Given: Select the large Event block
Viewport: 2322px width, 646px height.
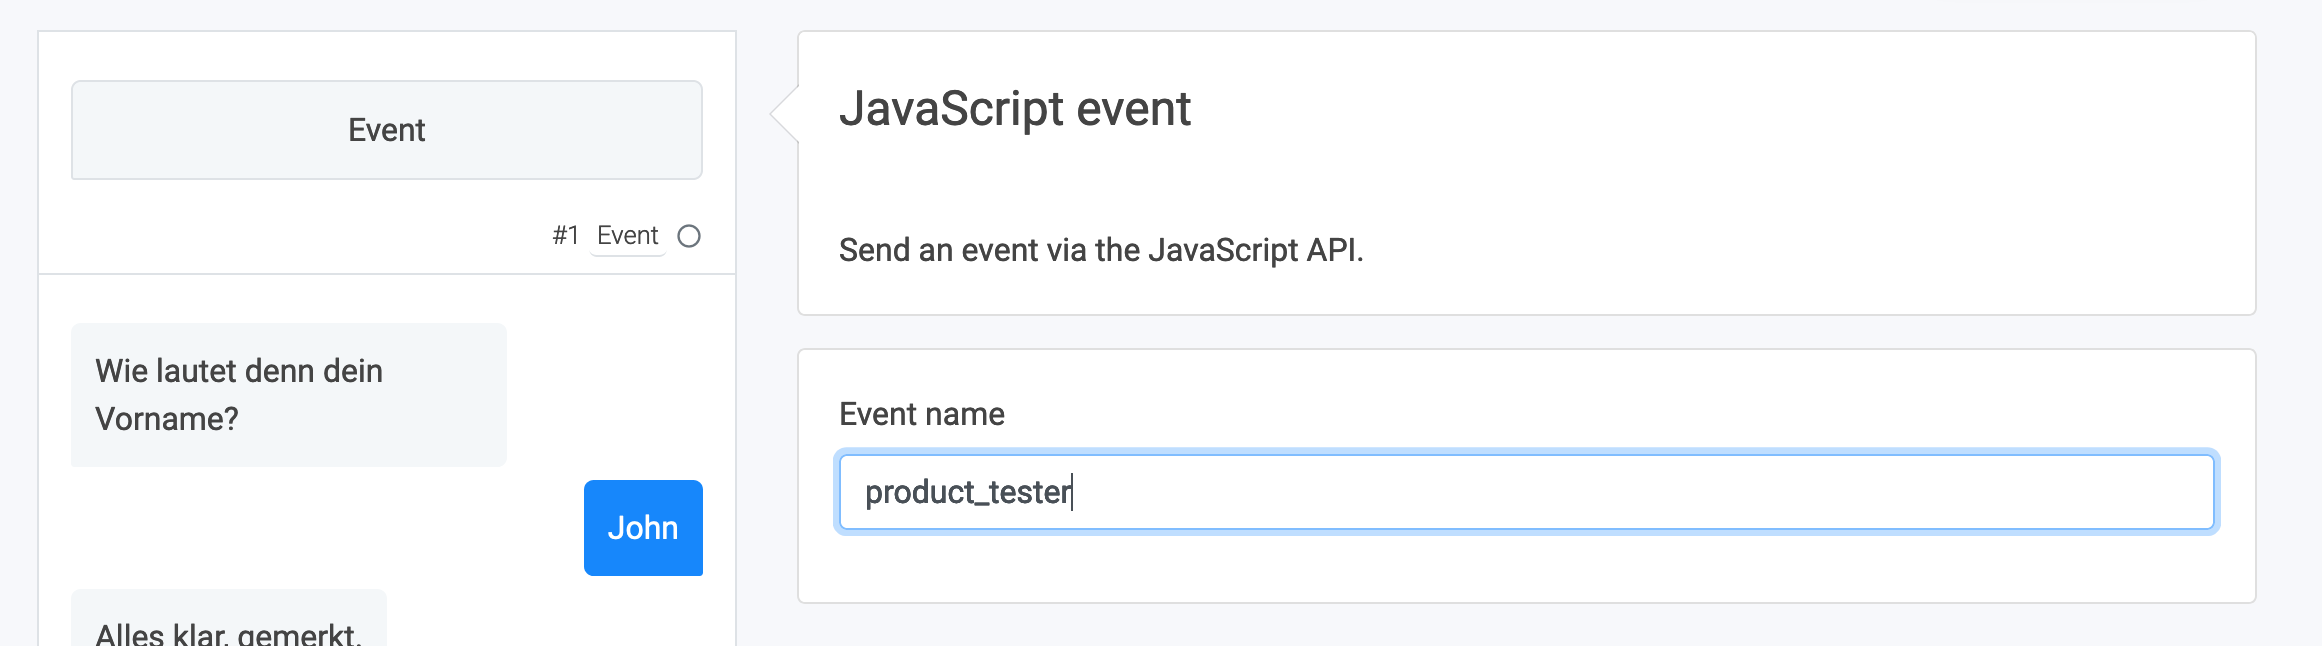Looking at the screenshot, I should coord(387,130).
